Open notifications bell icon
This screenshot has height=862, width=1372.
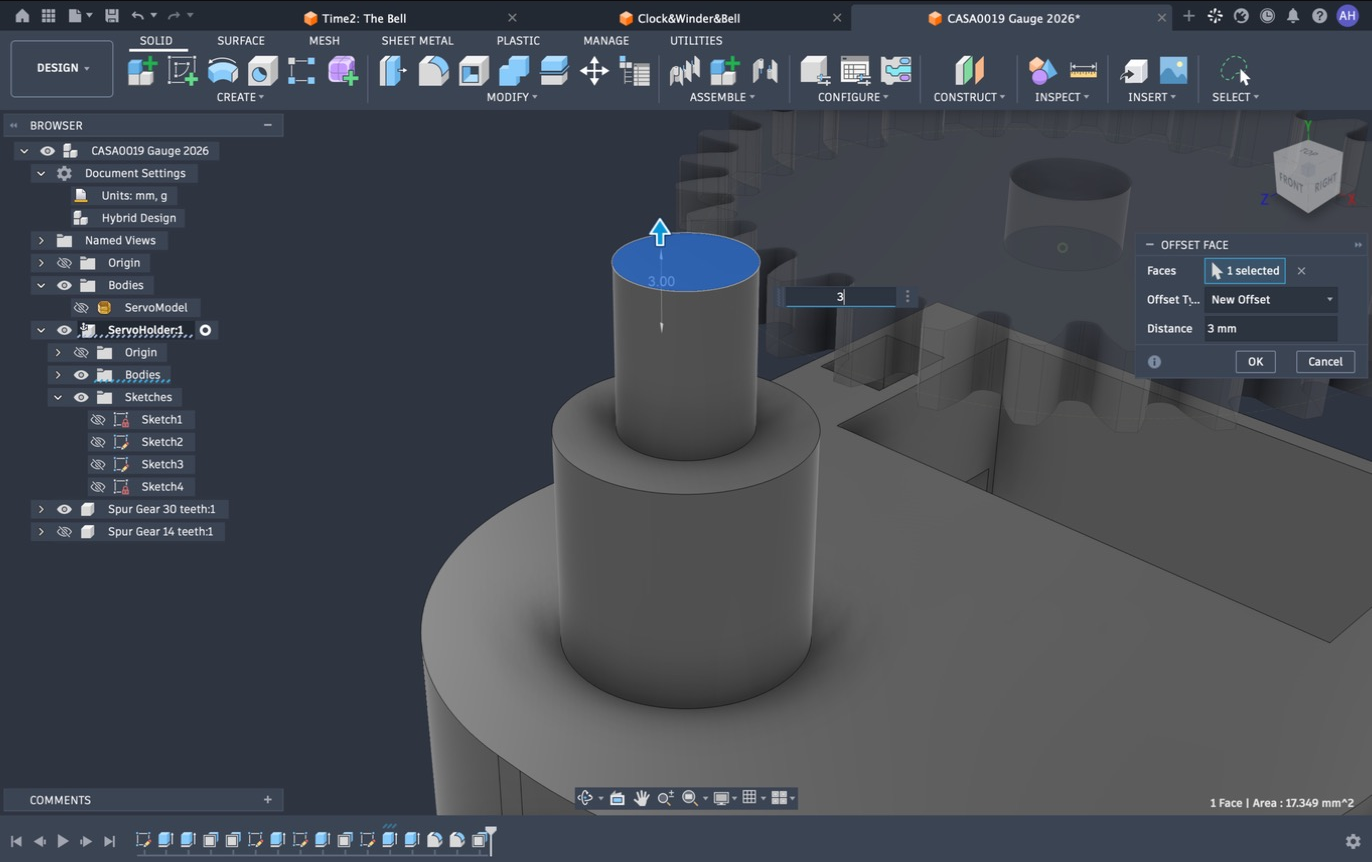(x=1293, y=16)
